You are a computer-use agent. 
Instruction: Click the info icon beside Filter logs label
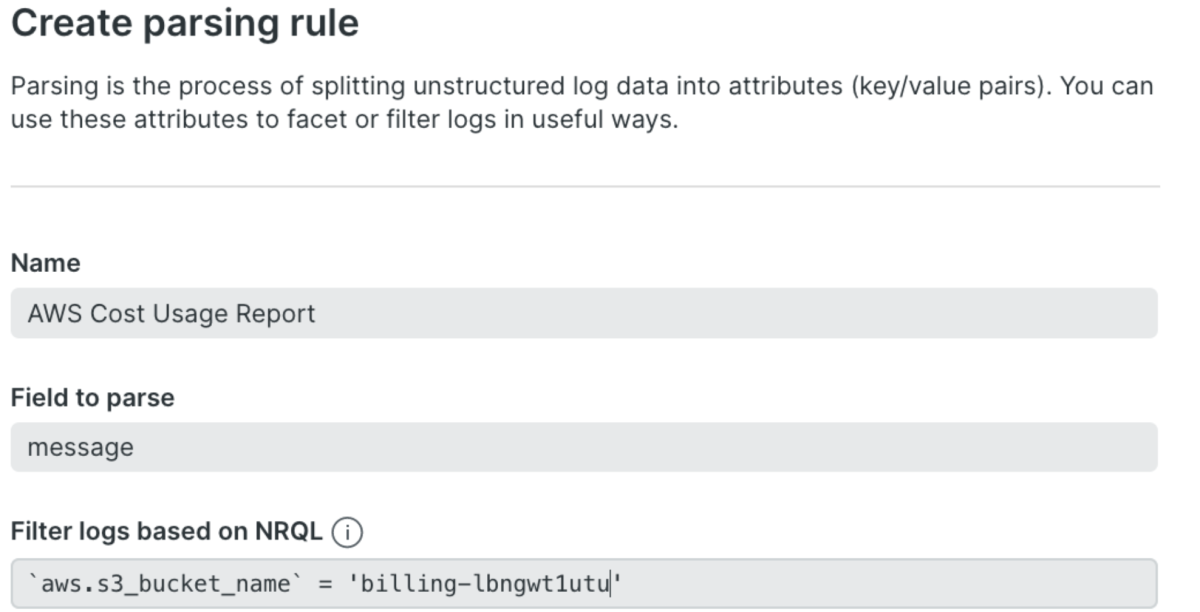click(x=347, y=533)
